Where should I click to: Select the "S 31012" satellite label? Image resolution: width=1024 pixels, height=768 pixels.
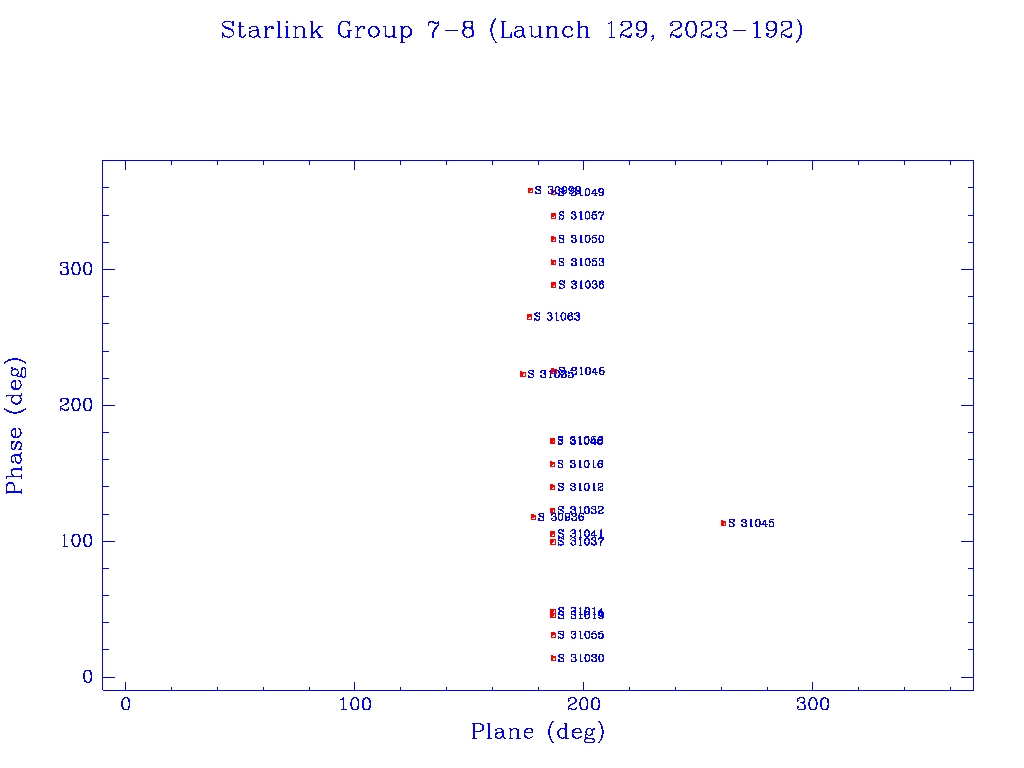click(581, 488)
